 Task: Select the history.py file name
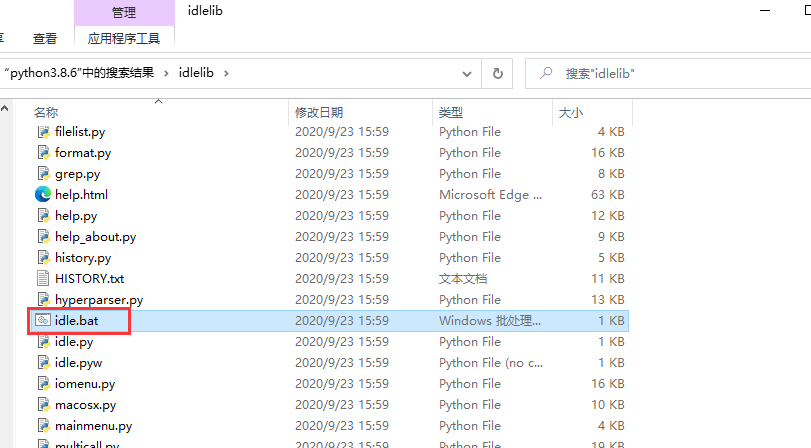pyautogui.click(x=83, y=258)
